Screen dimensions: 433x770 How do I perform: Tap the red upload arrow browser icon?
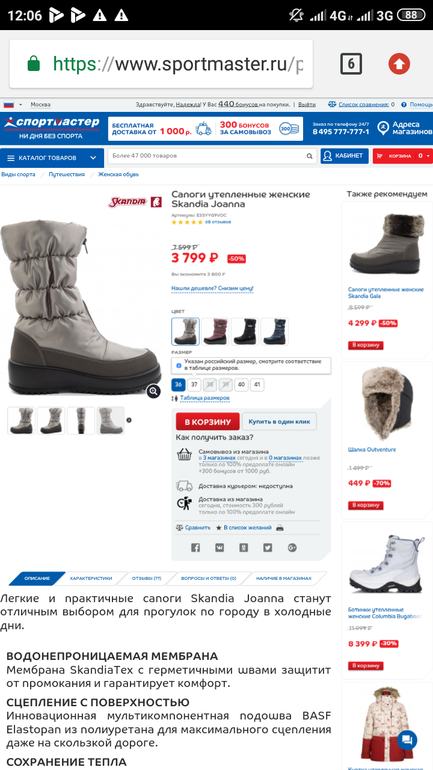(x=399, y=64)
